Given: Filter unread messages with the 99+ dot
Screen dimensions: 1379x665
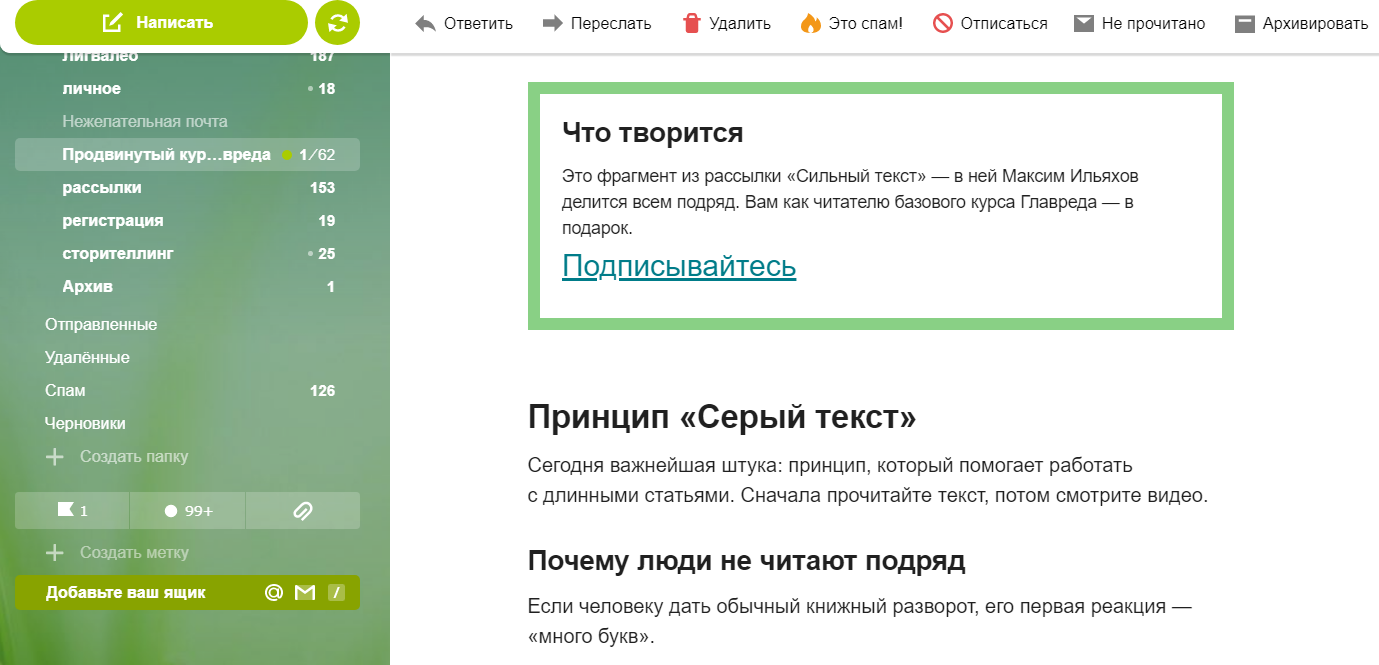Looking at the screenshot, I should click(187, 511).
